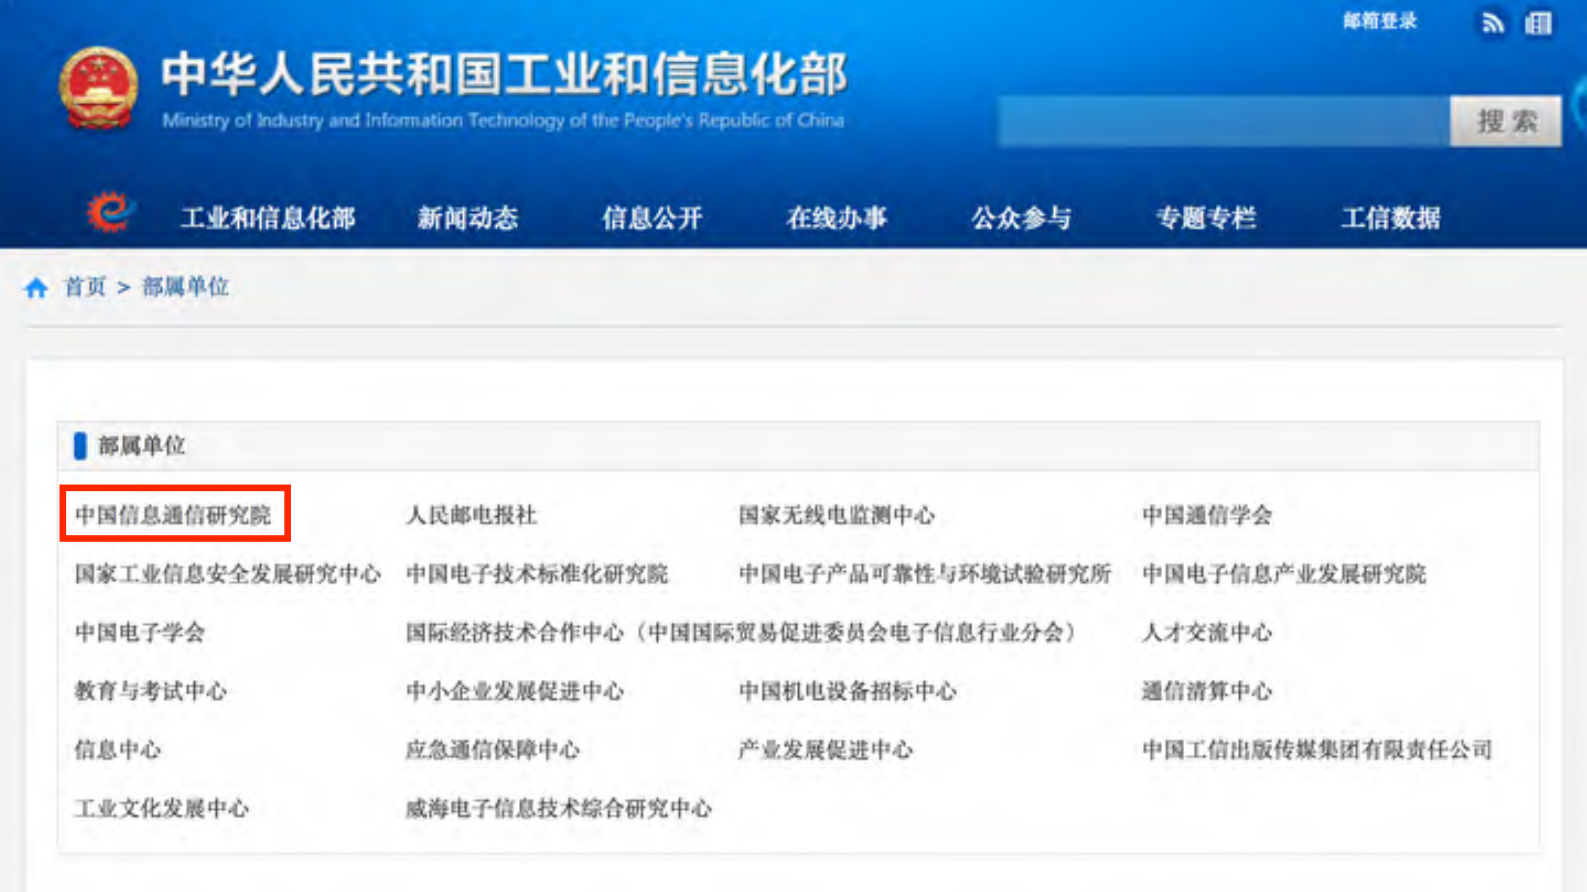Open 产业发展促进中心 link
This screenshot has height=892, width=1587.
click(x=825, y=750)
